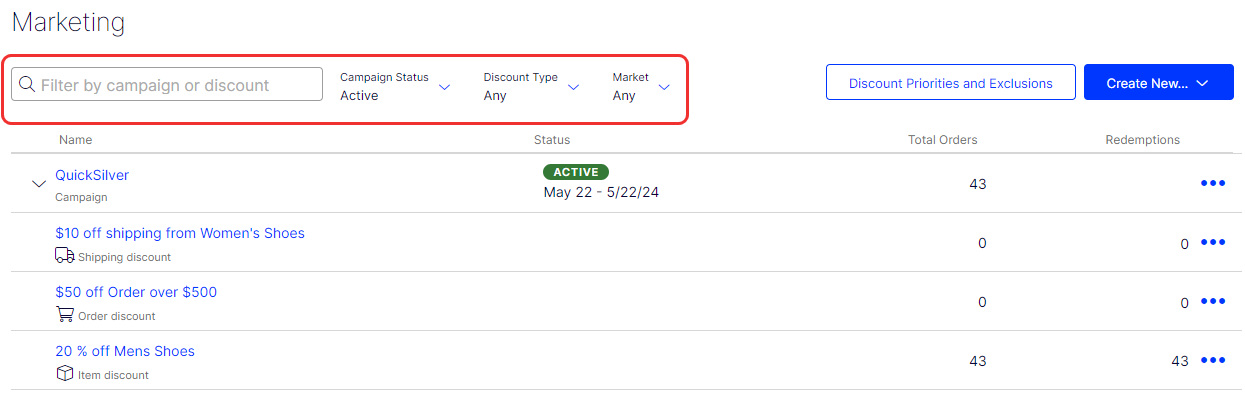This screenshot has width=1245, height=393.
Task: Open 20 % off Mens Shoes discount
Action: click(125, 351)
